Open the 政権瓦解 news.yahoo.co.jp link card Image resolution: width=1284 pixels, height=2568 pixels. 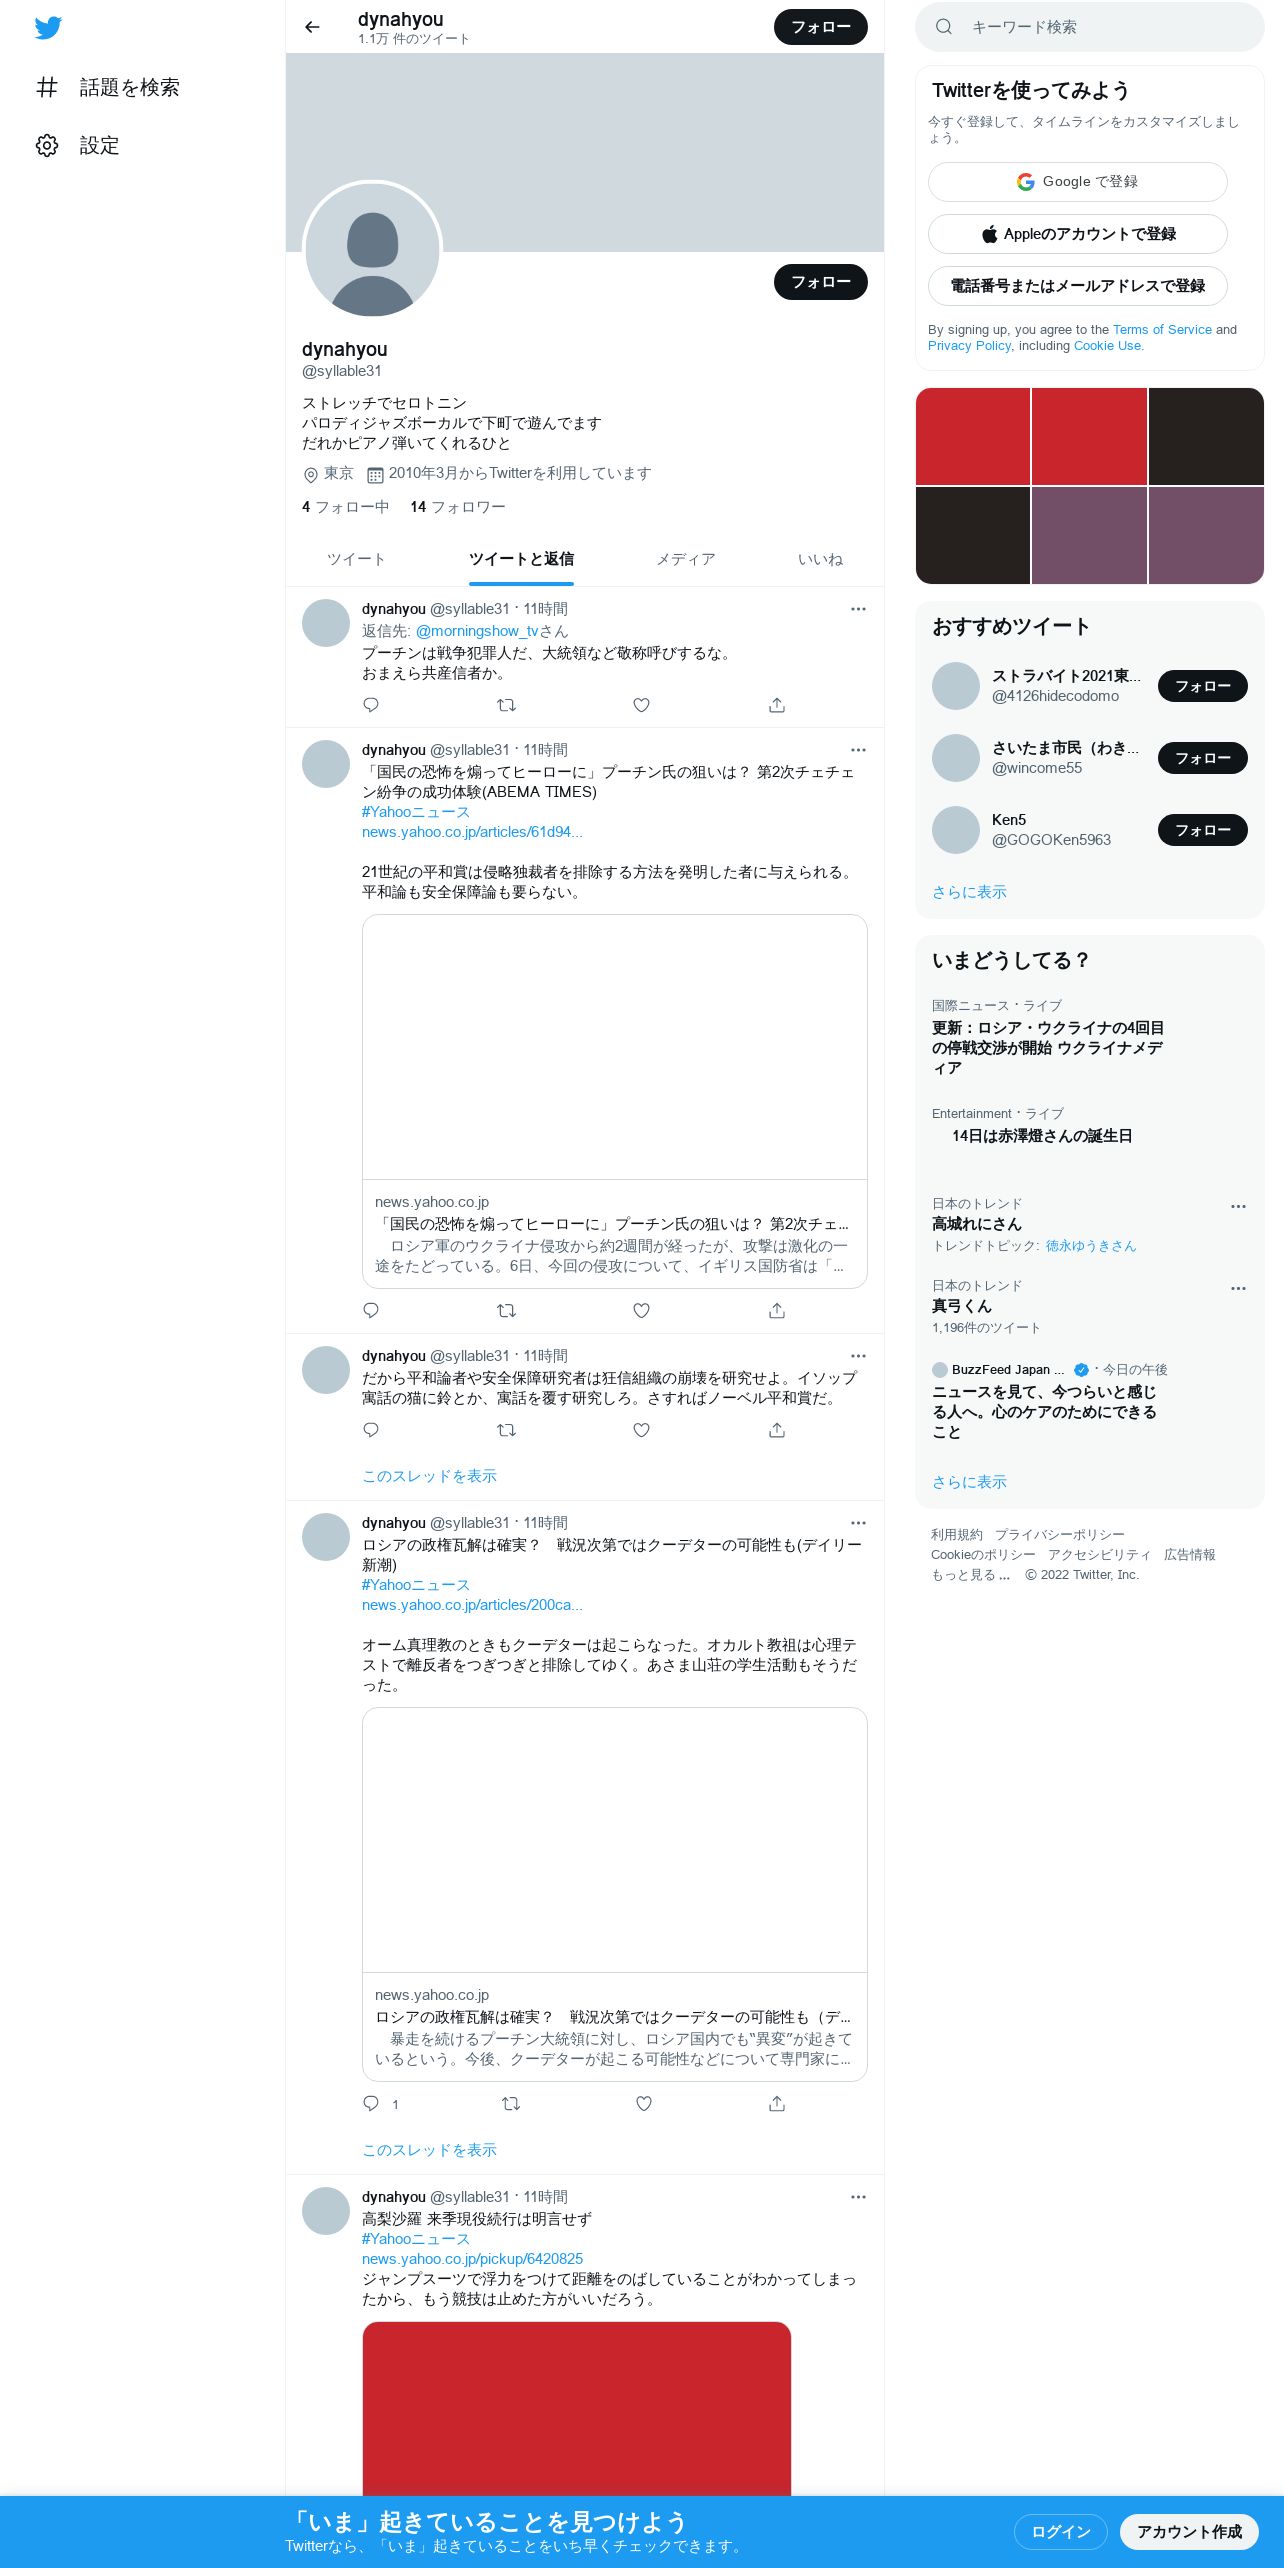point(614,1894)
